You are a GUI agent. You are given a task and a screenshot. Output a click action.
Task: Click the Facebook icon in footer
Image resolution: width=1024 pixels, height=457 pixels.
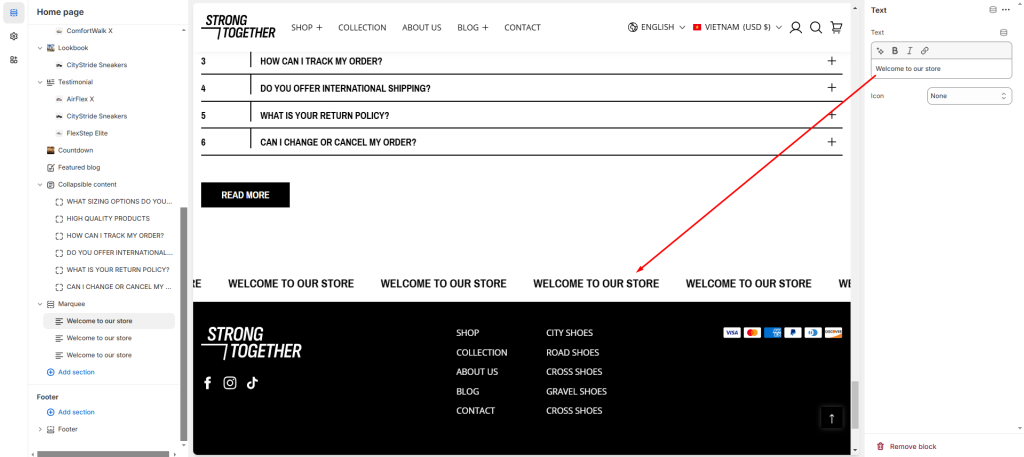click(208, 383)
